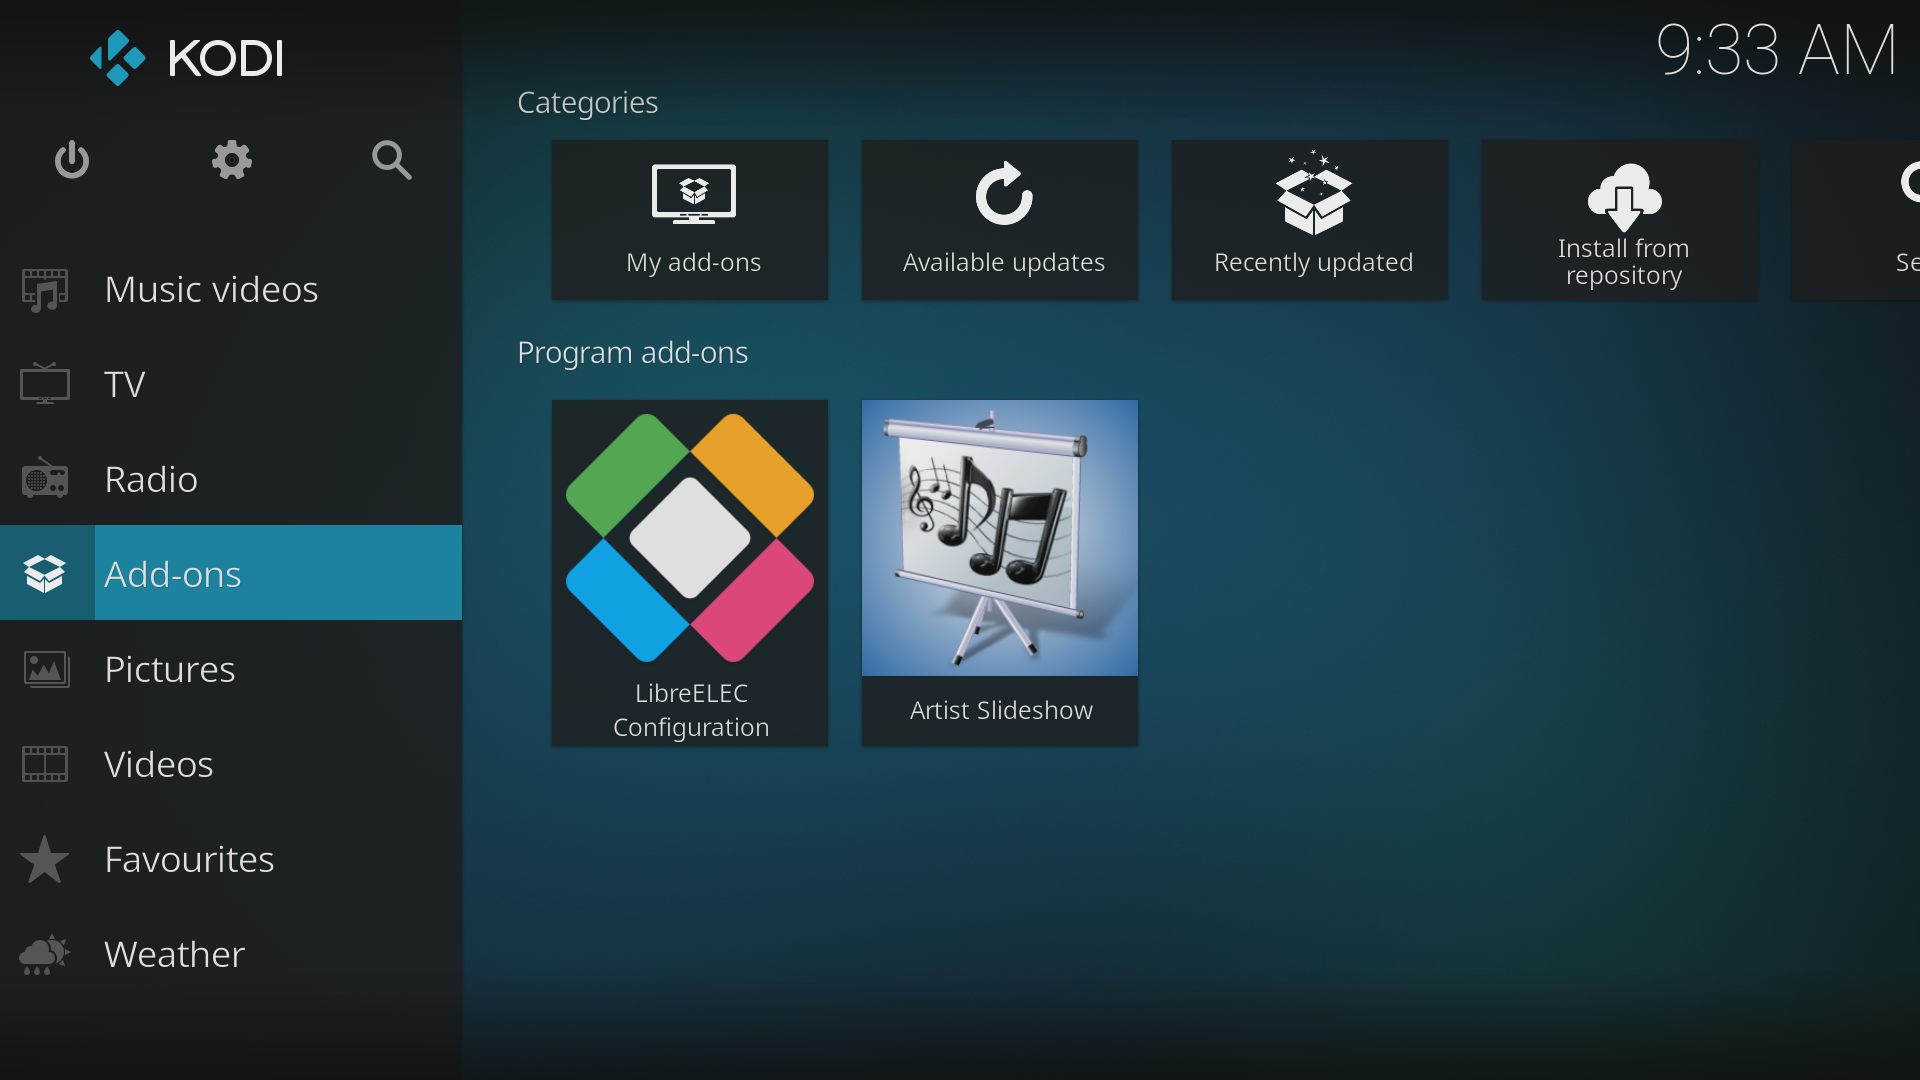Viewport: 1920px width, 1080px height.
Task: Click the Pictures sidebar icon
Action: tap(45, 669)
